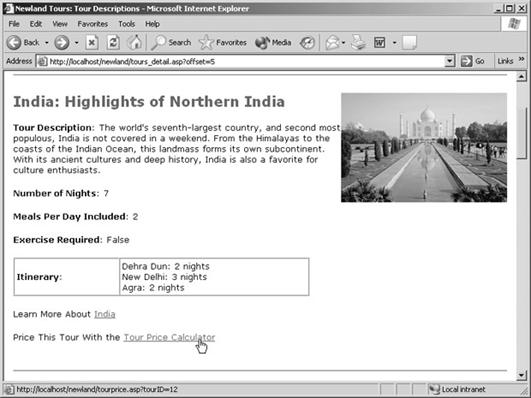Click the scrollbar down arrow

522,375
